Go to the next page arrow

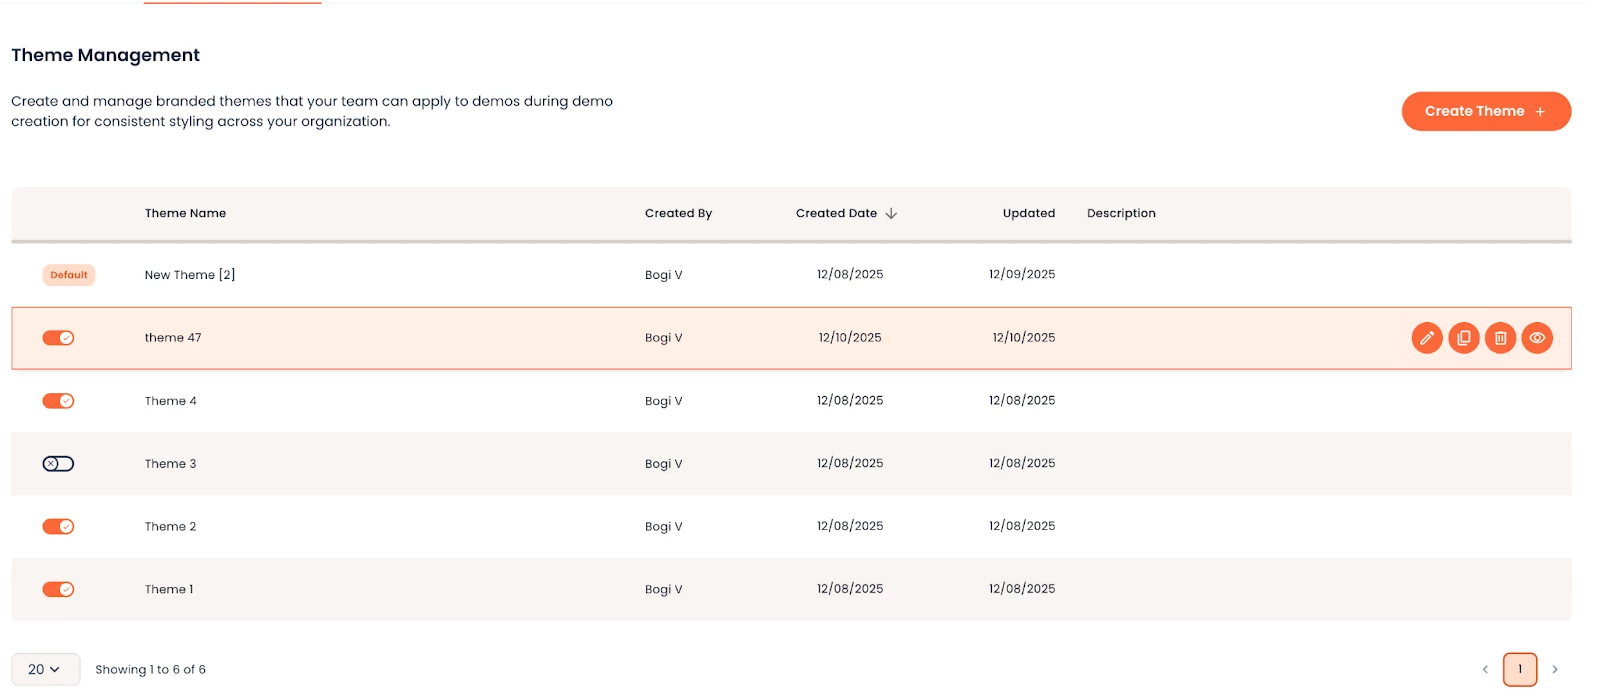pyautogui.click(x=1555, y=669)
